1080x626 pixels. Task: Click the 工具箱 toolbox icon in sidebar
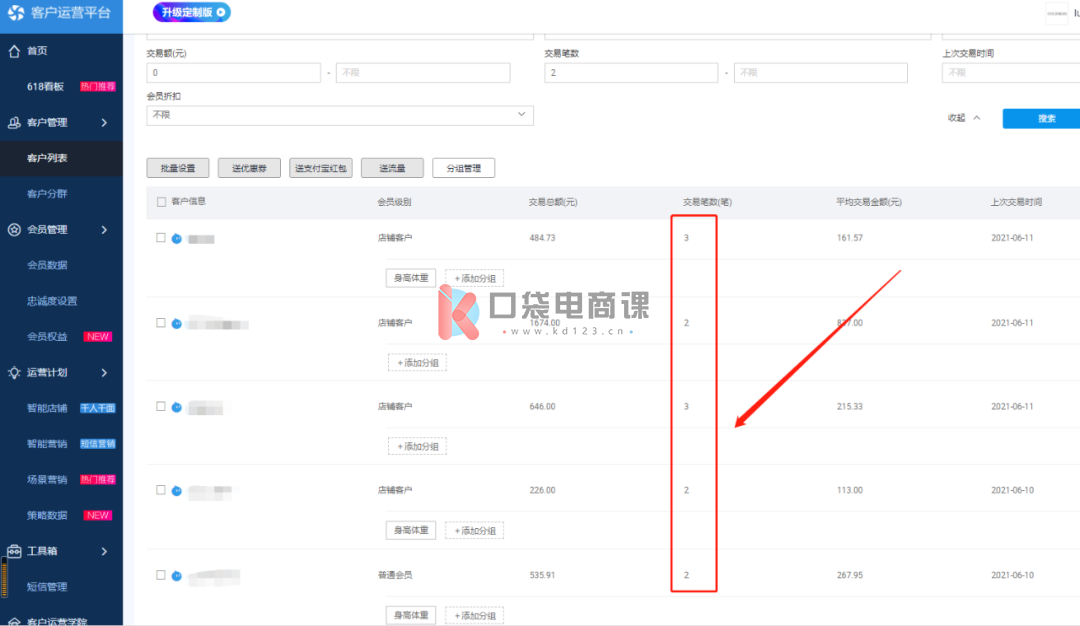[x=14, y=551]
